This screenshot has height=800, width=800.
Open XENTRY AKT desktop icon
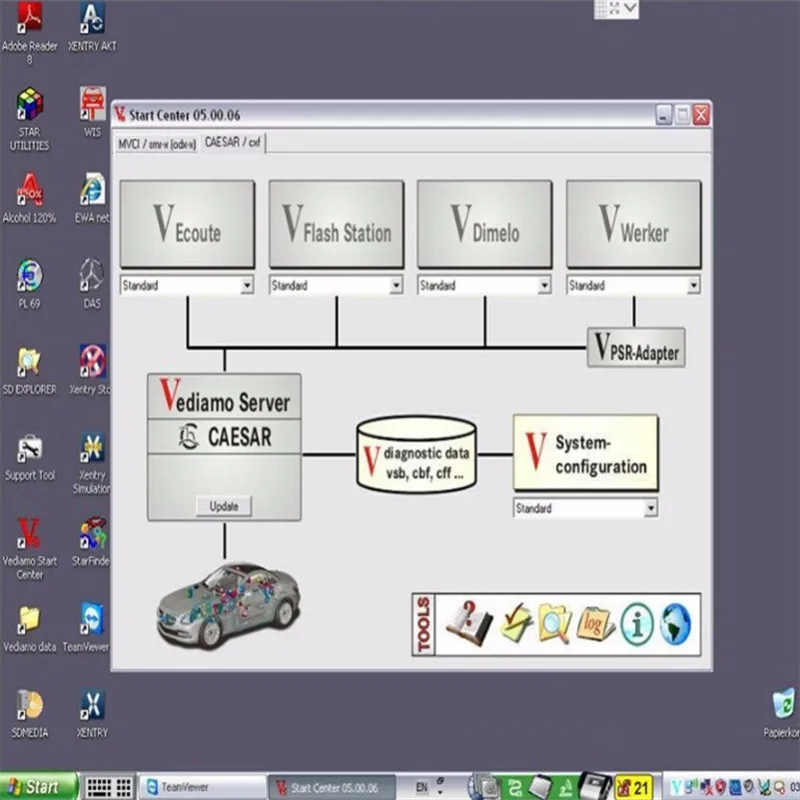click(92, 27)
